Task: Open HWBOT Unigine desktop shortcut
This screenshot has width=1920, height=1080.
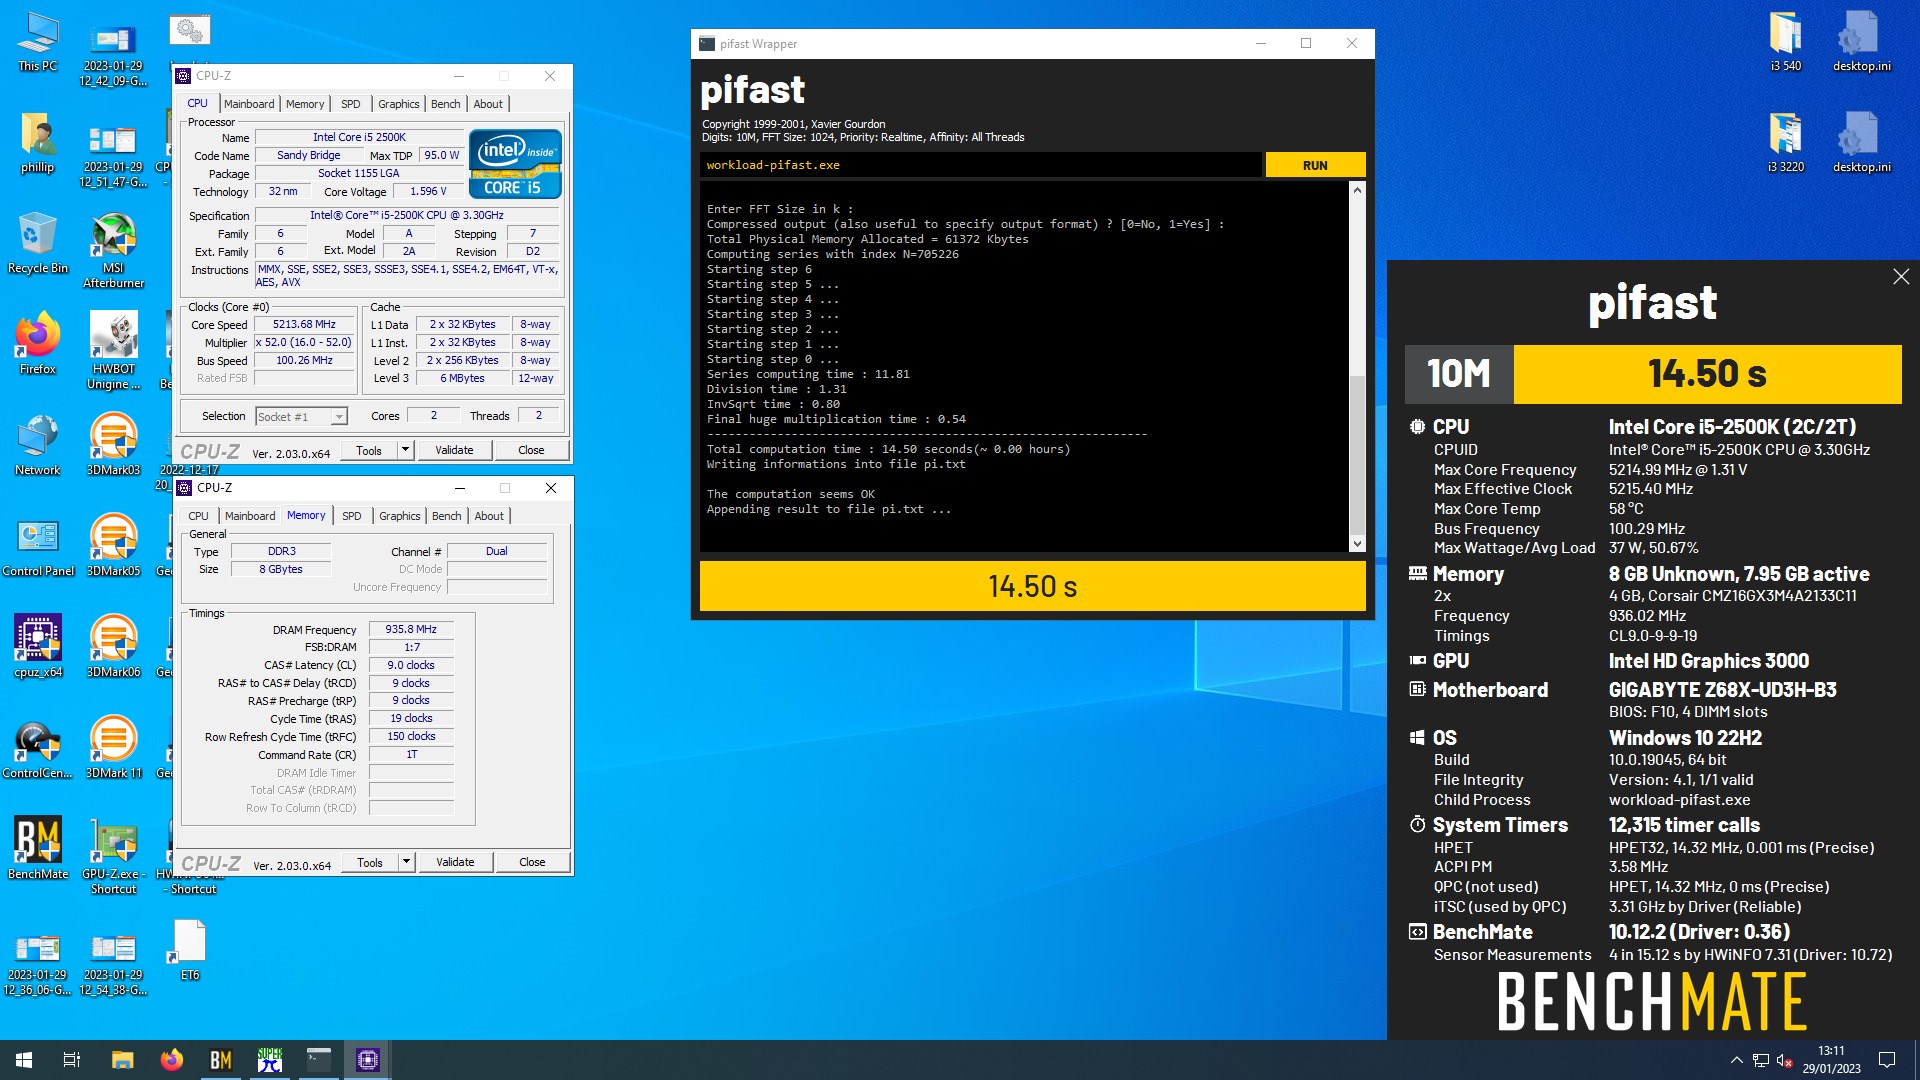Action: (x=114, y=352)
